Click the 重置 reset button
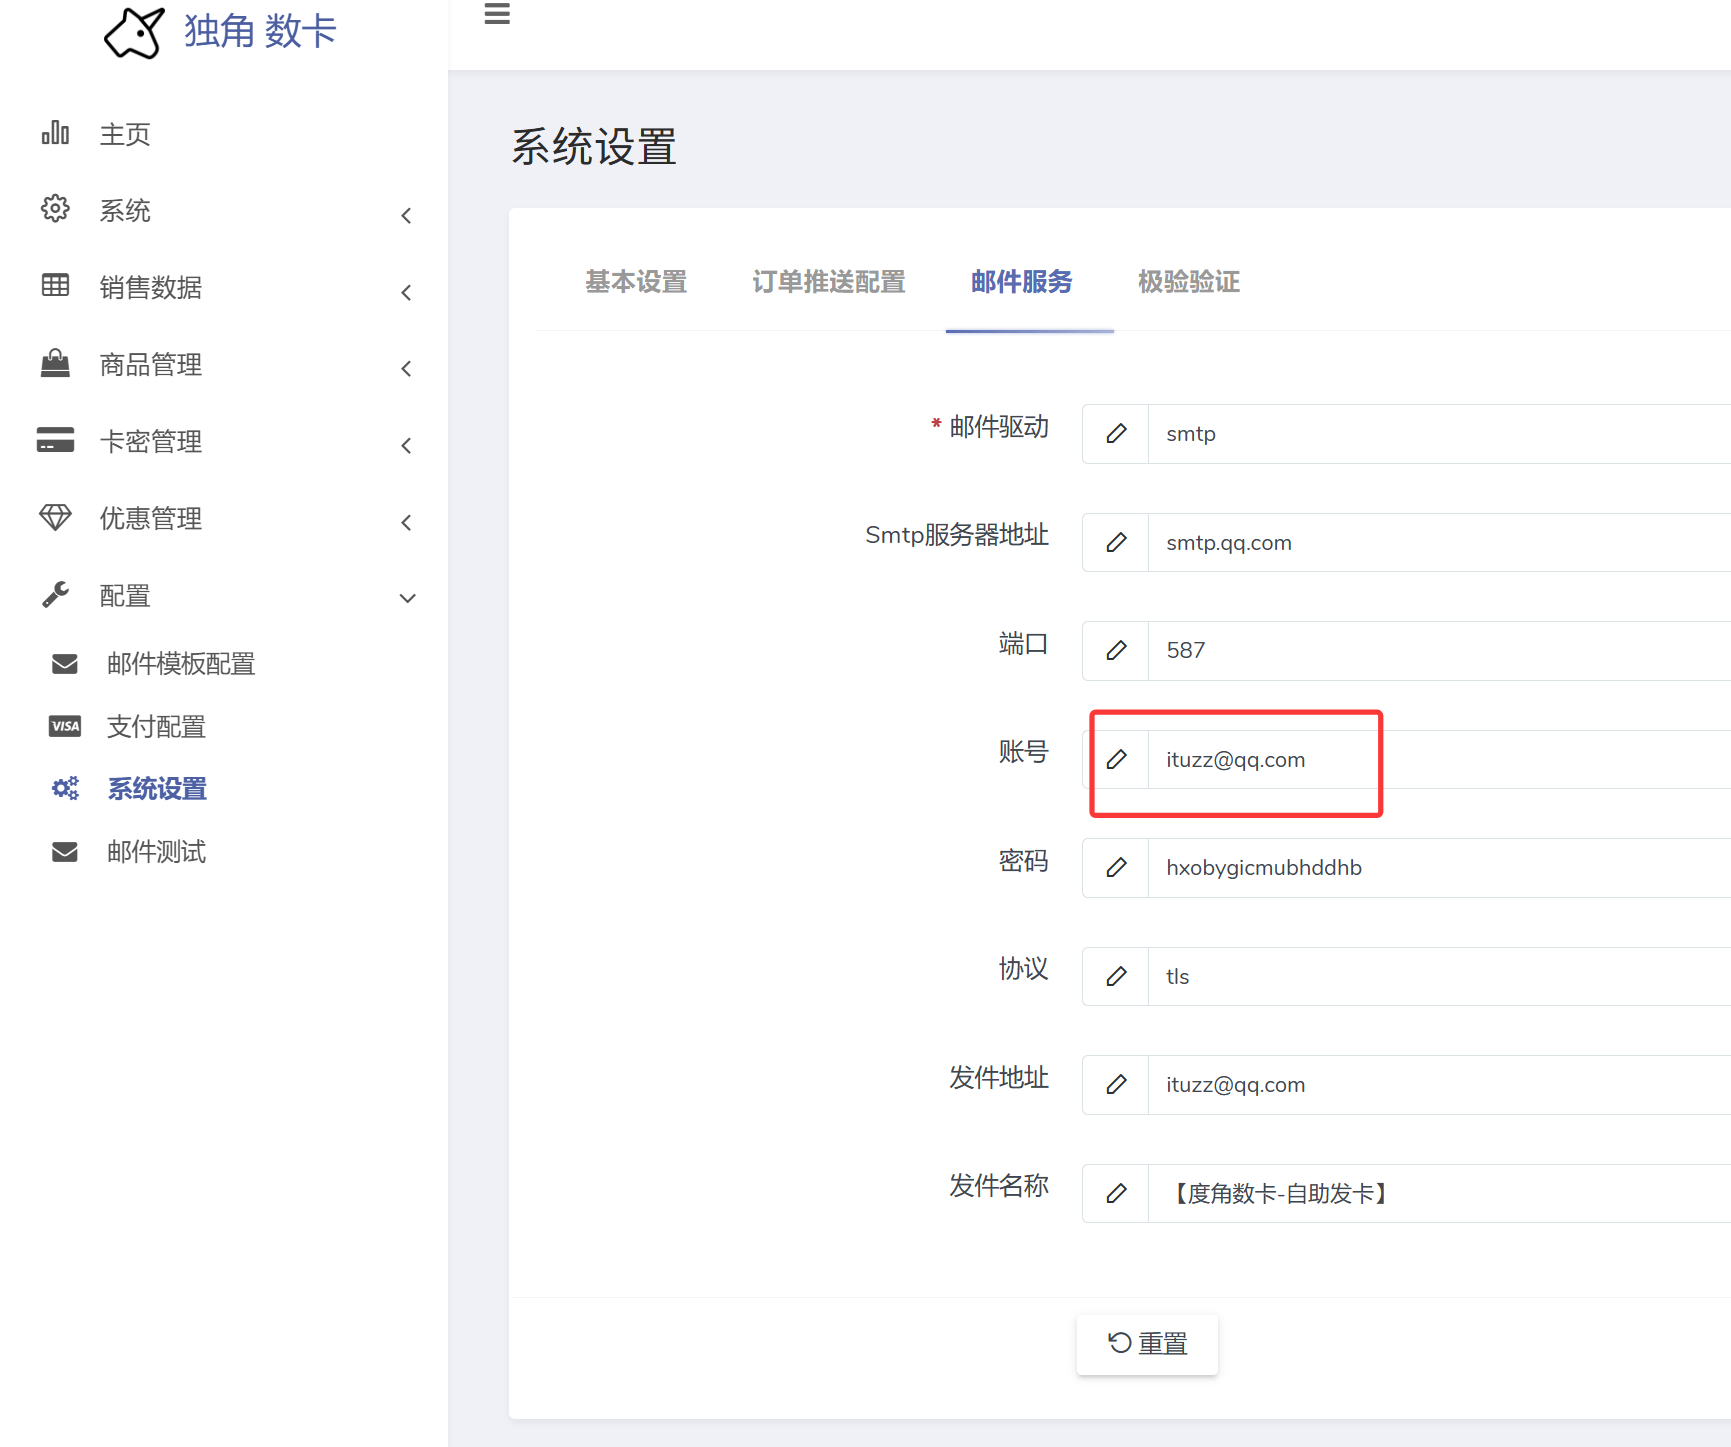 [x=1147, y=1344]
